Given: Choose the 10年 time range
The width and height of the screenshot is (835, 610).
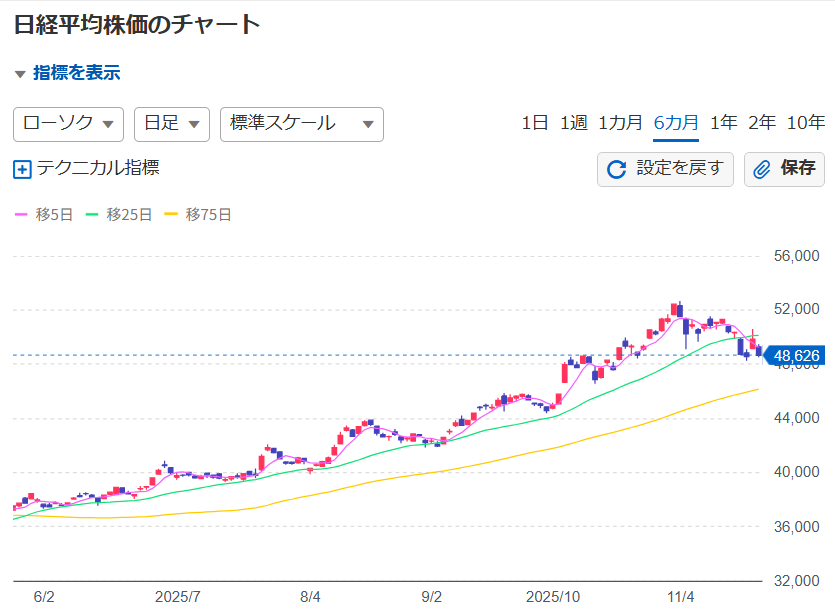Looking at the screenshot, I should coord(805,123).
